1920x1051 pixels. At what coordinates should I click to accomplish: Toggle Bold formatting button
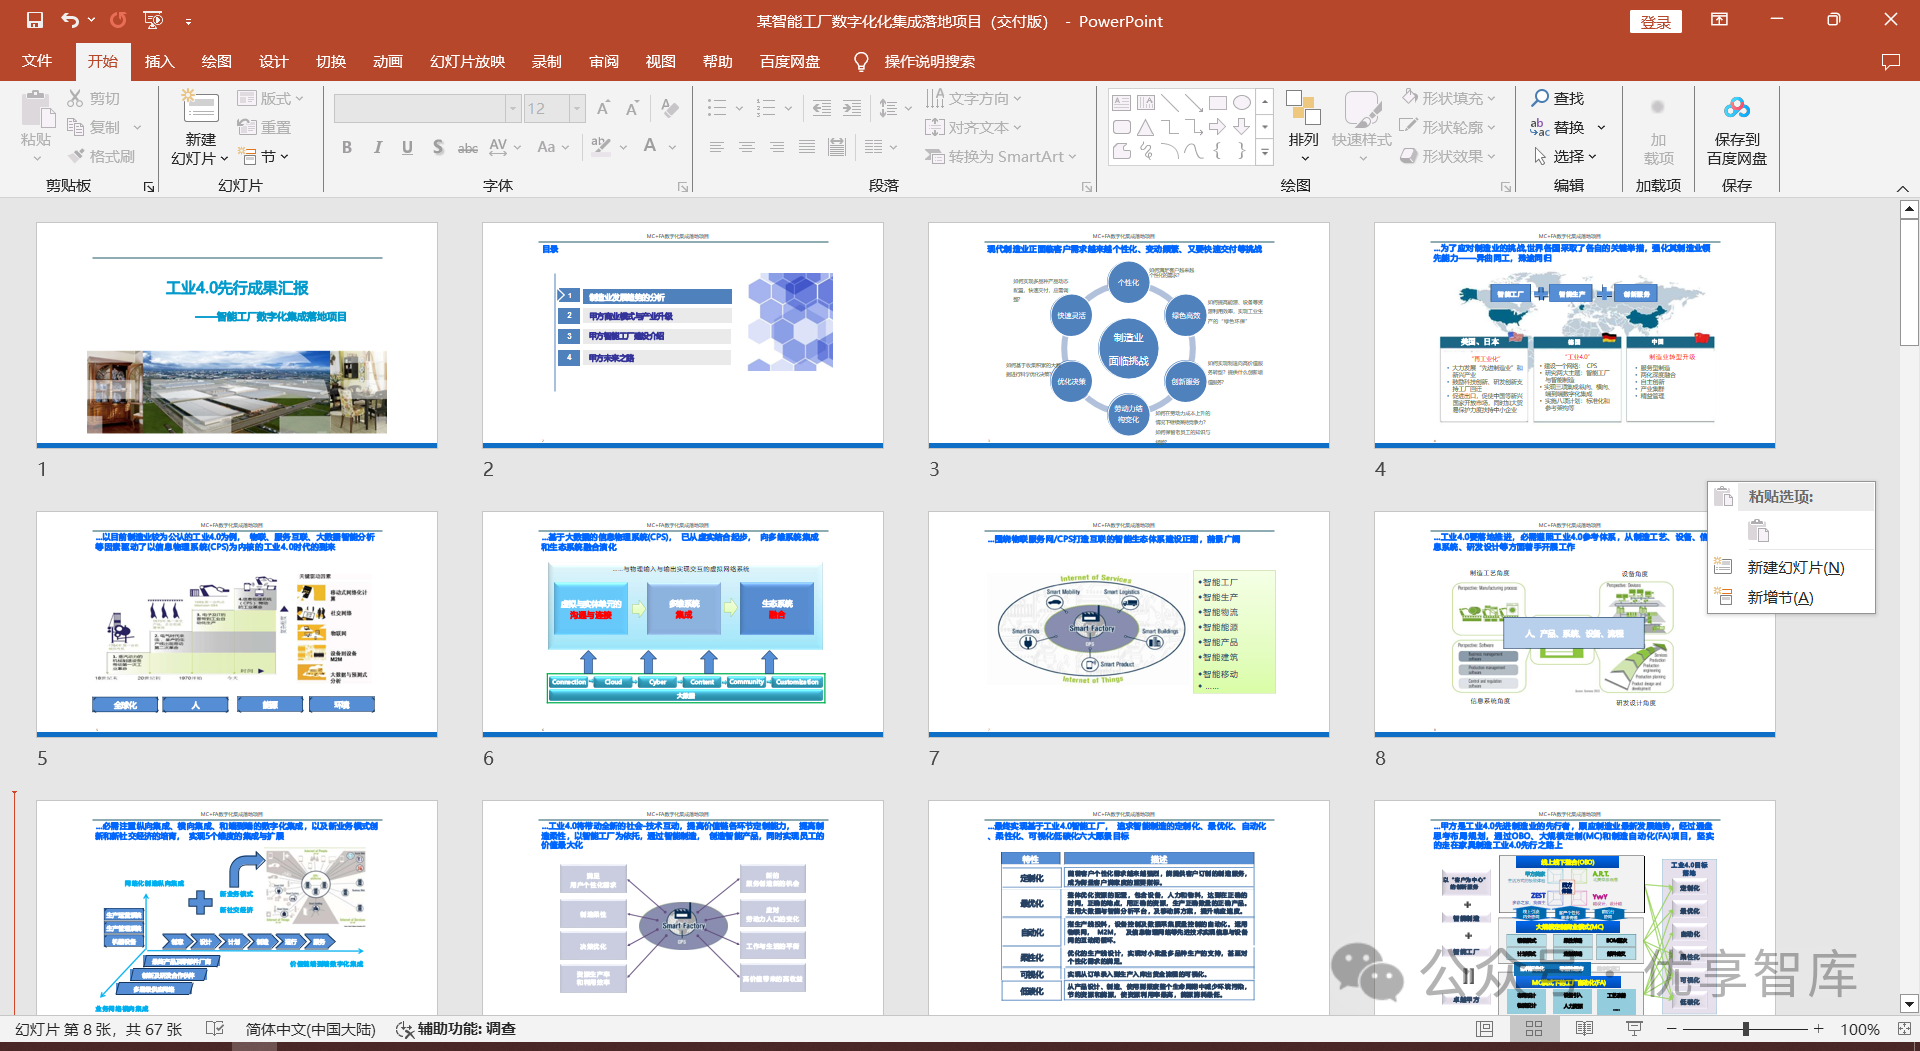click(x=347, y=147)
